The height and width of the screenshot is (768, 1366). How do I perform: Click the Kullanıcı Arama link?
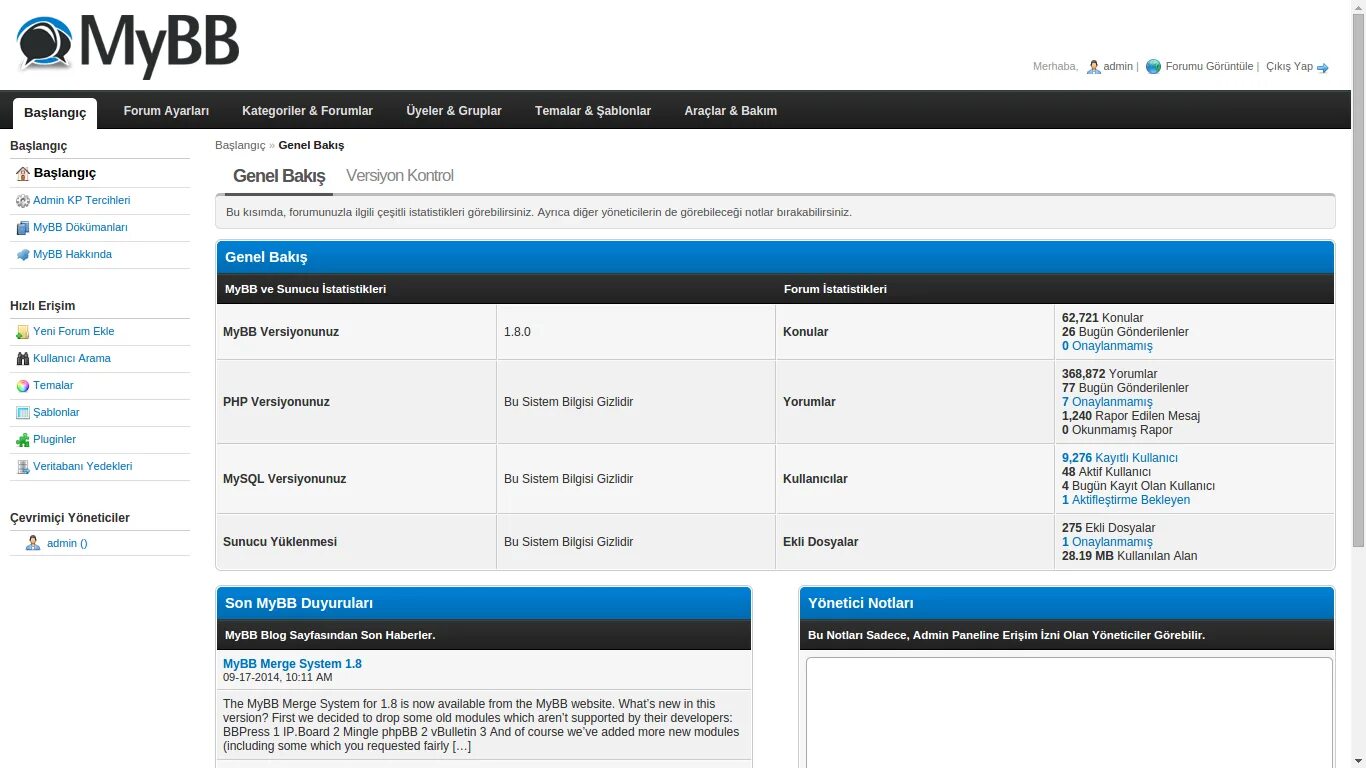(72, 358)
